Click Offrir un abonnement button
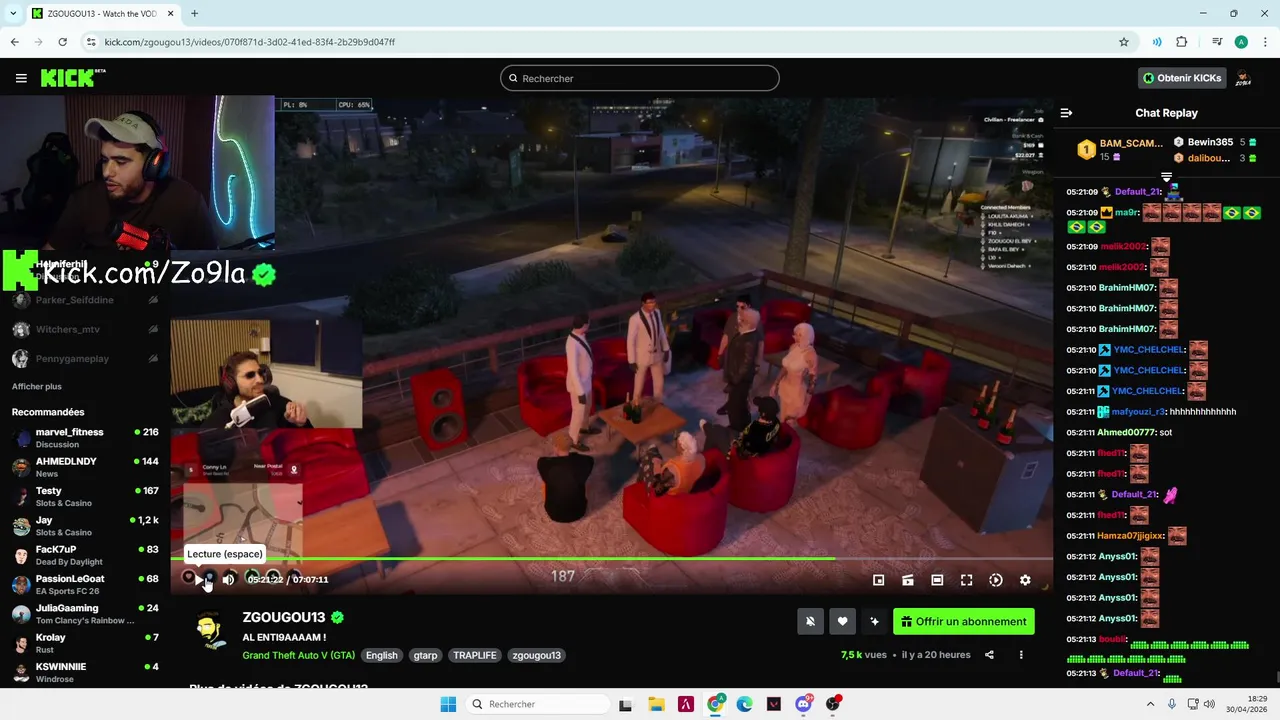 (x=964, y=621)
